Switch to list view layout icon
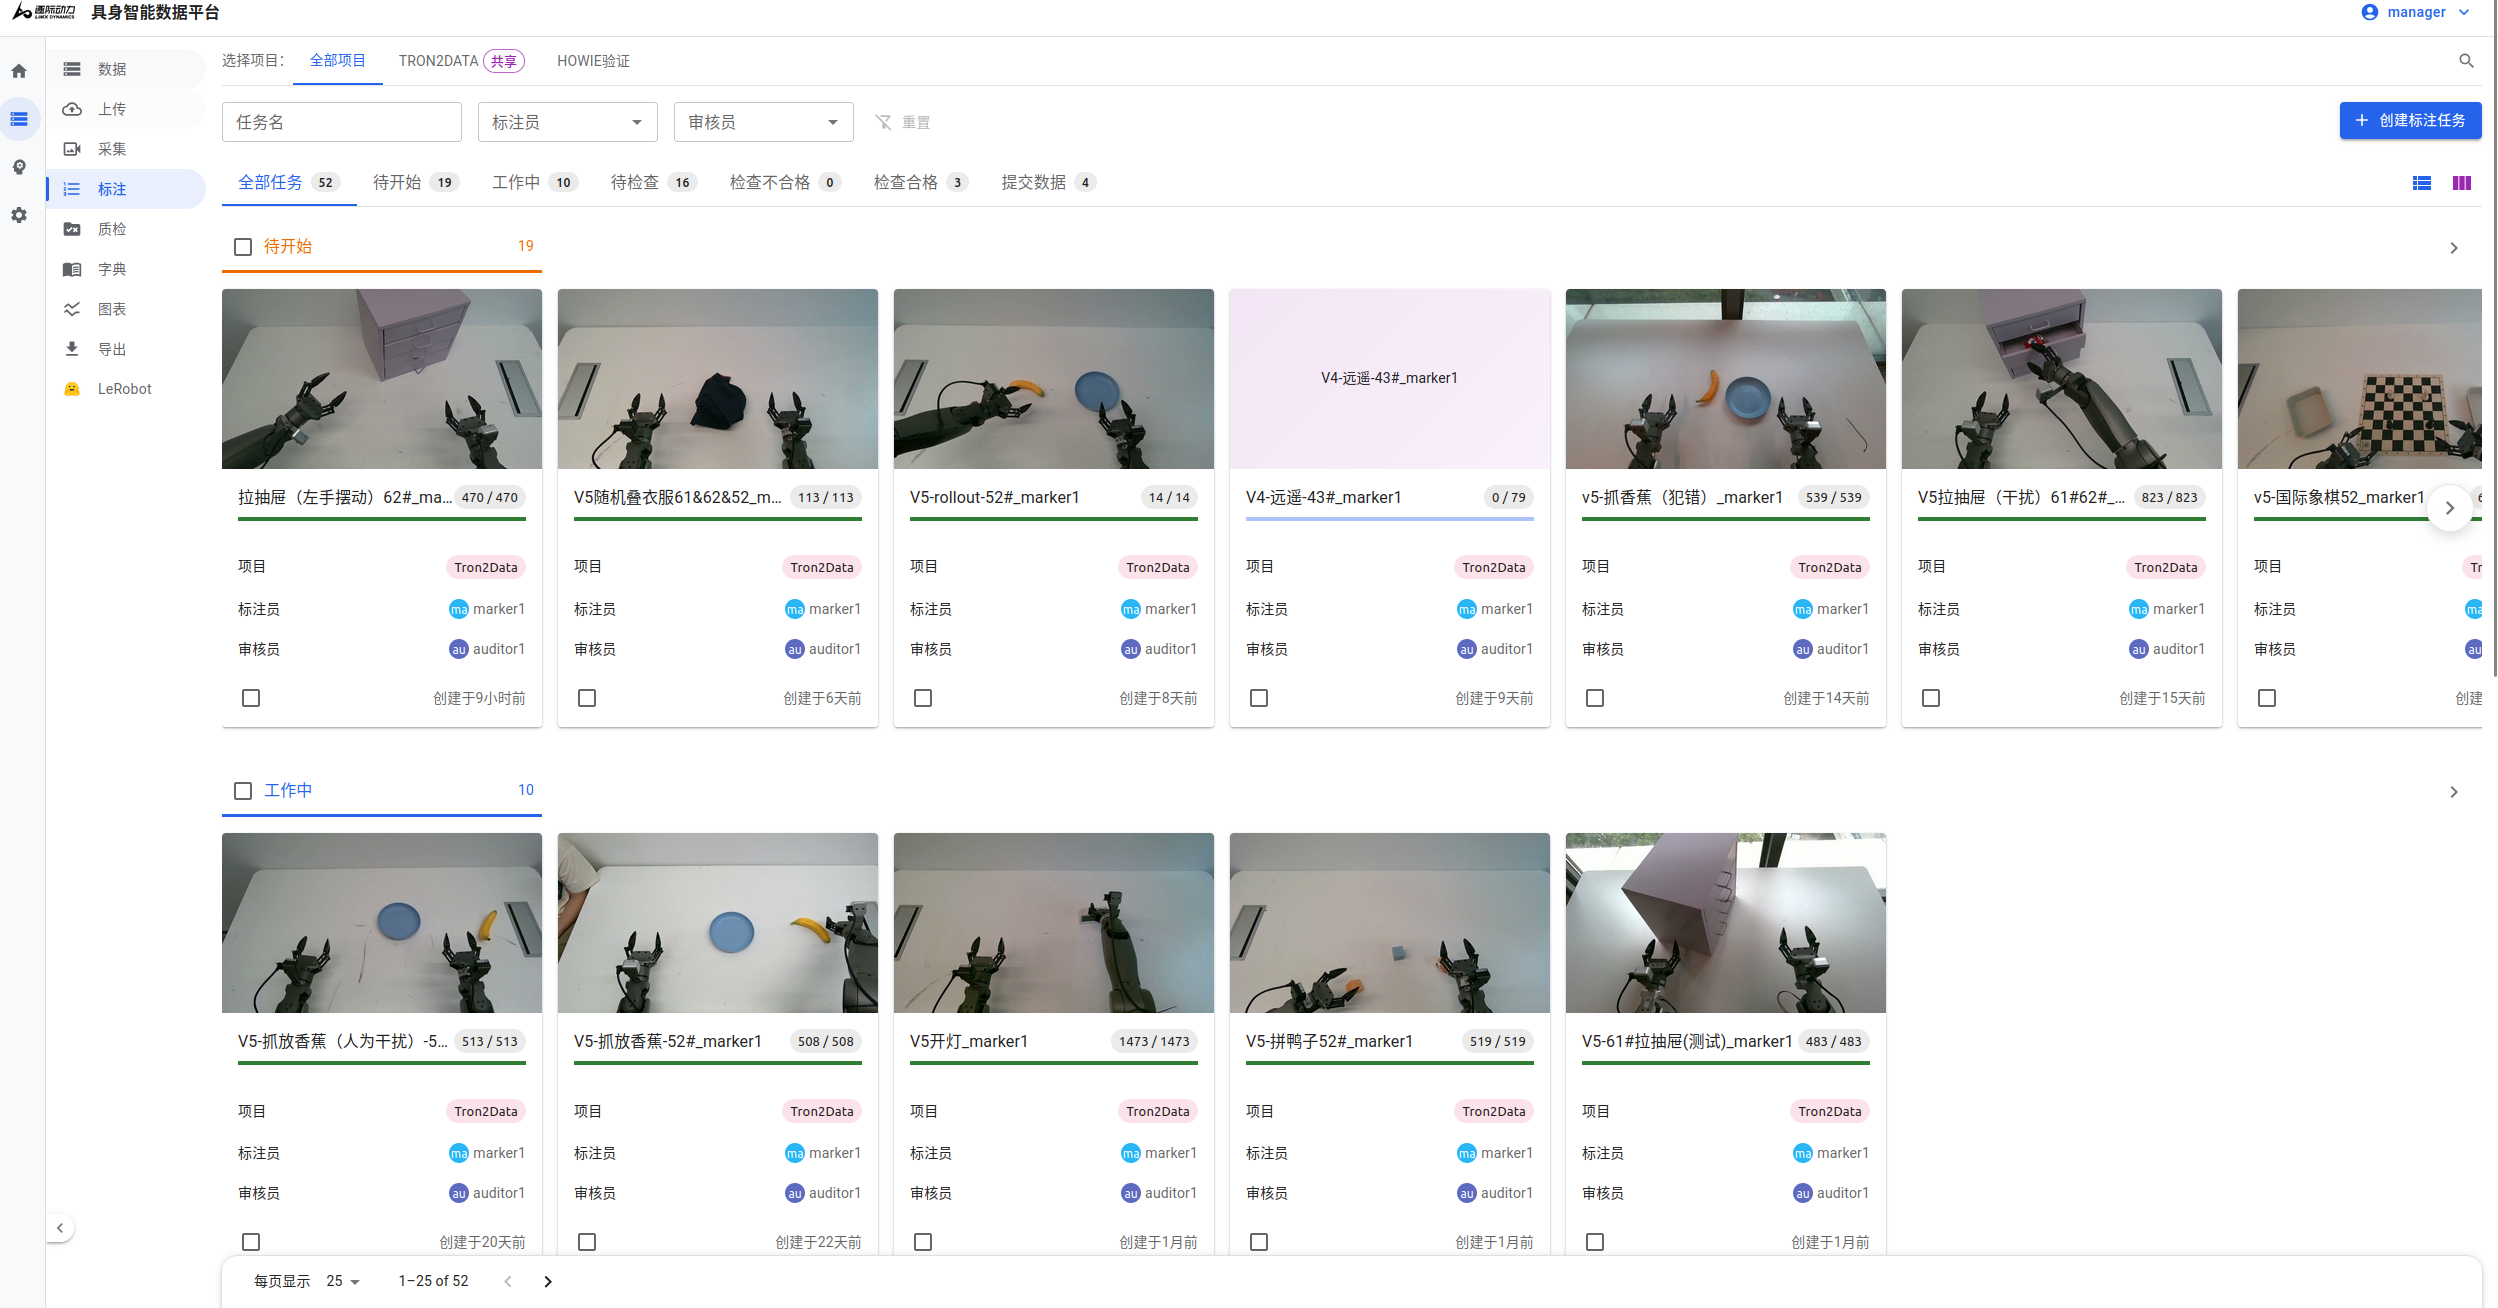The image size is (2498, 1308). click(x=2421, y=183)
